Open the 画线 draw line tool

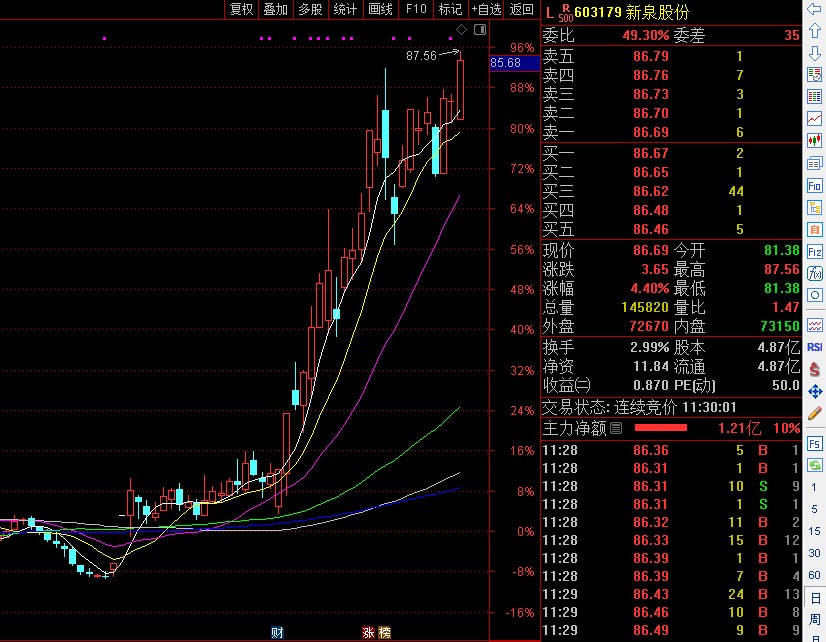380,9
